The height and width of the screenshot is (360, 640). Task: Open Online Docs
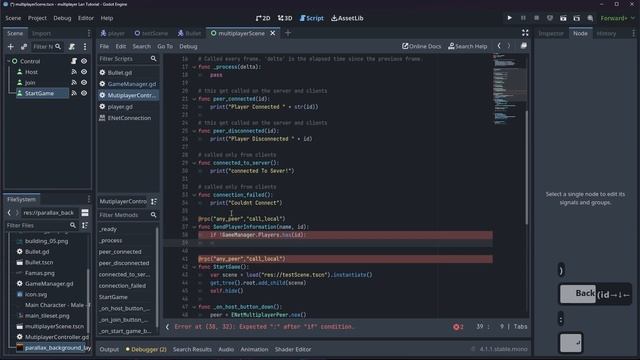tap(422, 47)
